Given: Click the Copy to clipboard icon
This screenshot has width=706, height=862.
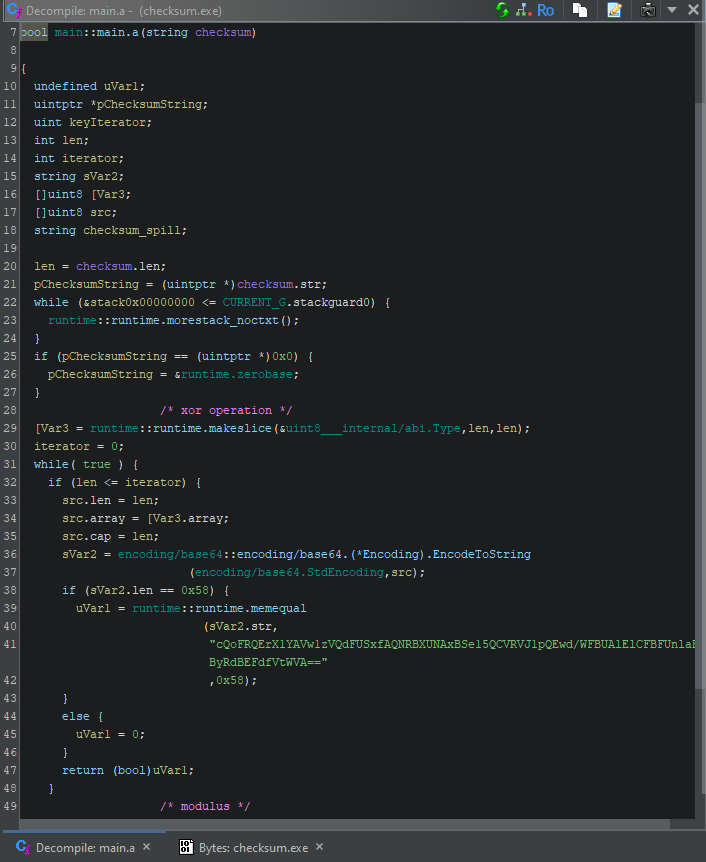Looking at the screenshot, I should tap(580, 10).
